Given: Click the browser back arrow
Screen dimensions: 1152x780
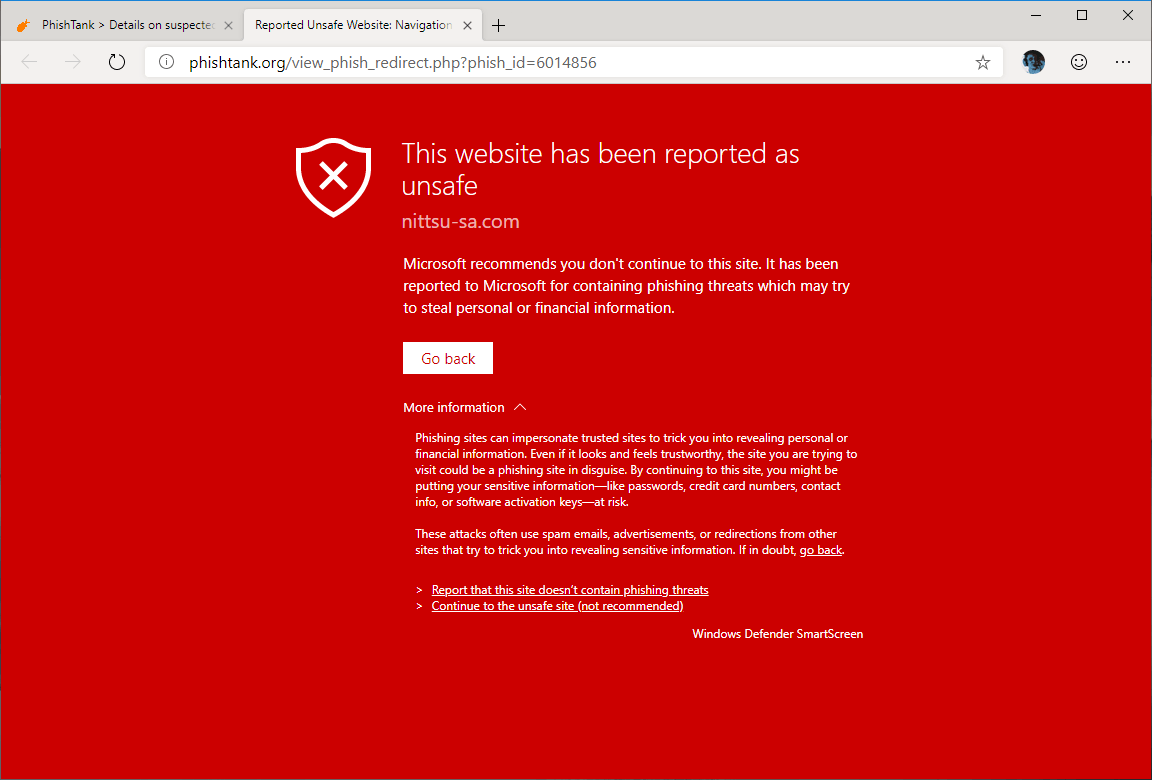Looking at the screenshot, I should click(29, 62).
